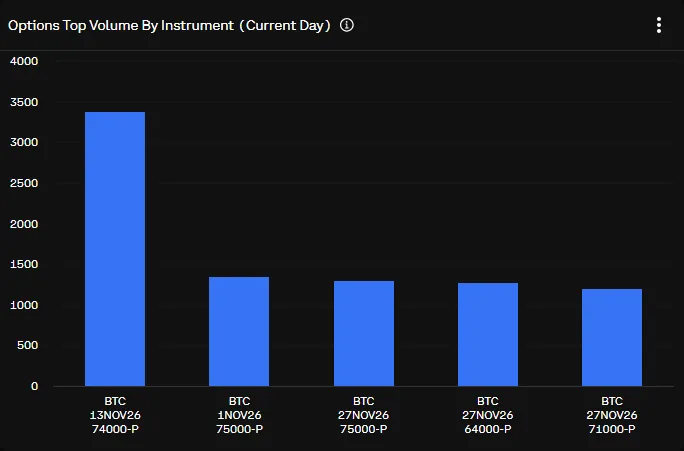The height and width of the screenshot is (451, 684).
Task: Click the 1NOV26 75000-P axis label
Action: click(239, 415)
